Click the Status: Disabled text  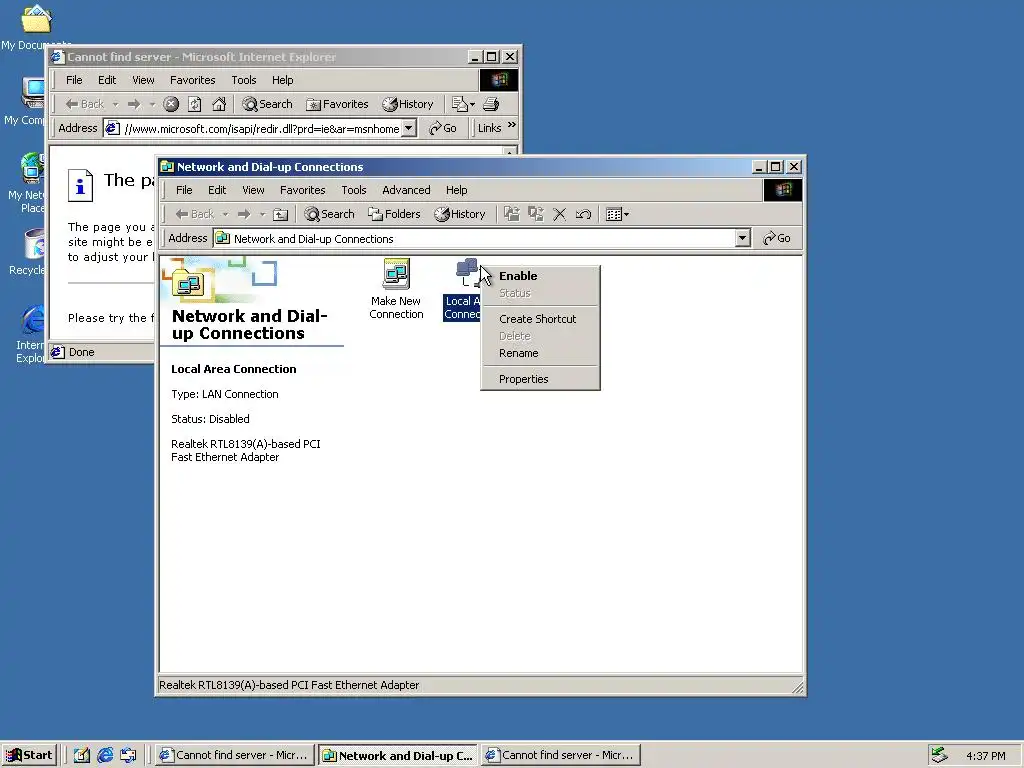click(210, 419)
